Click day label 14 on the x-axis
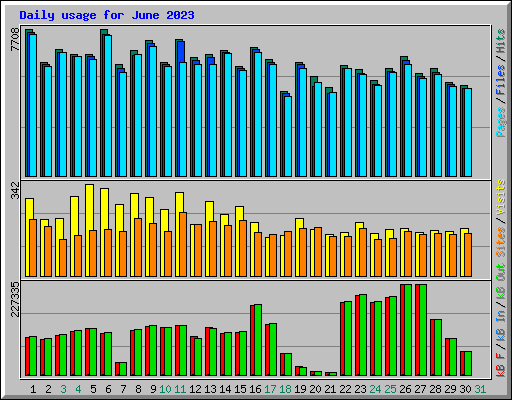The image size is (512, 400). coord(225,389)
